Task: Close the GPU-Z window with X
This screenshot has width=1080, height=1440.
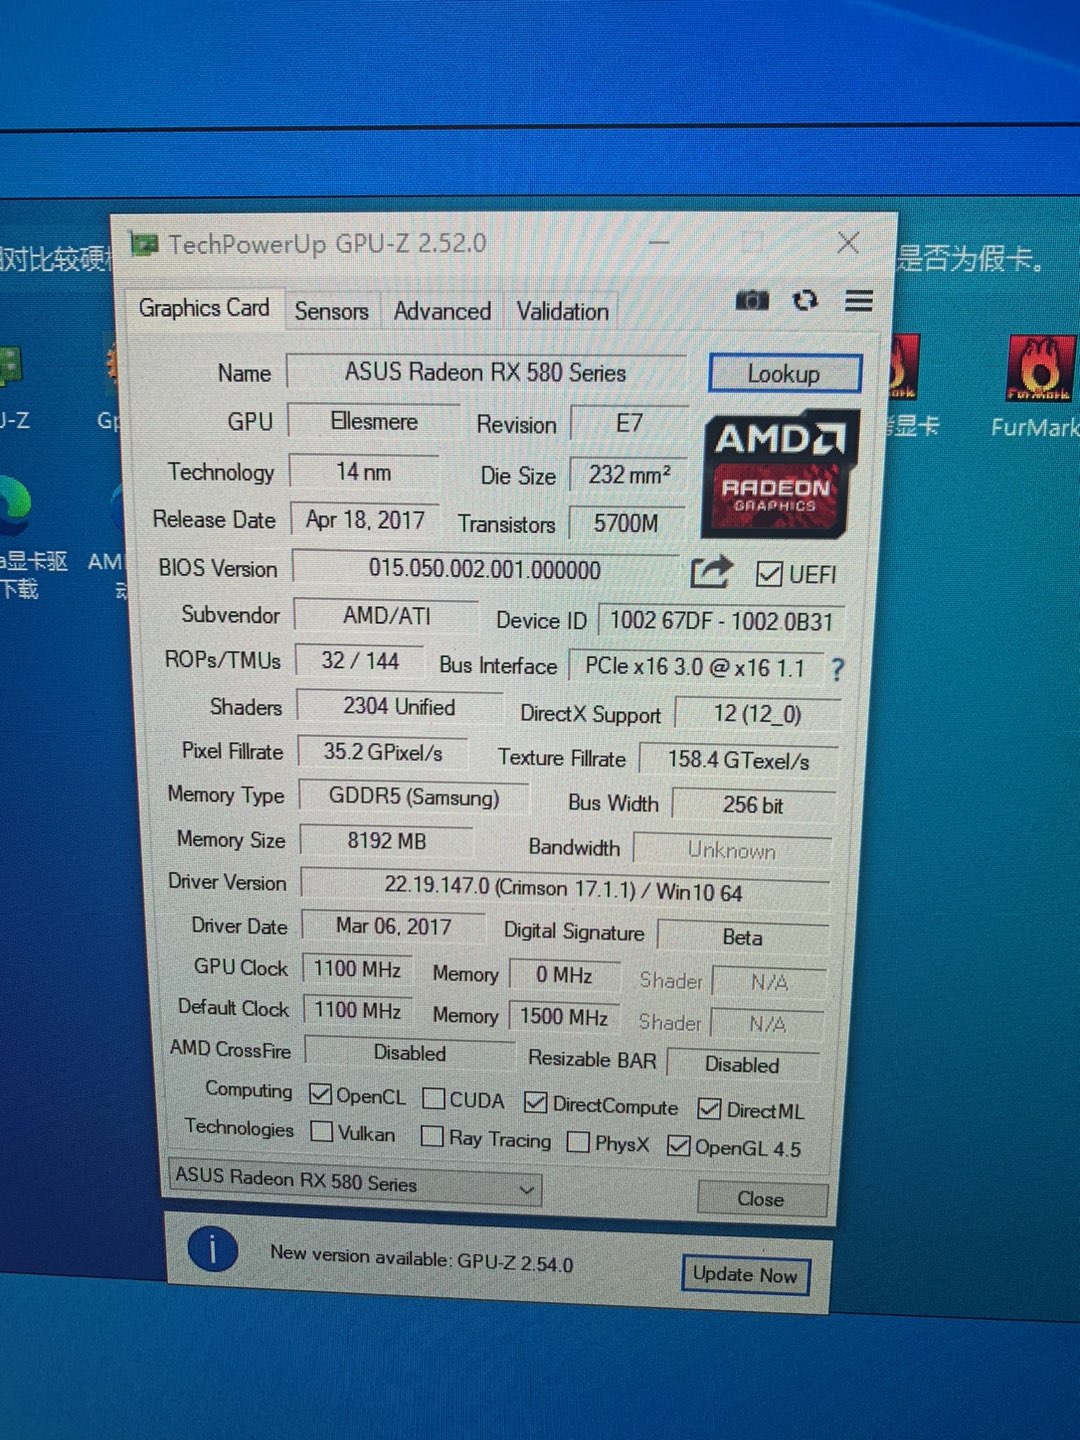Action: (848, 243)
